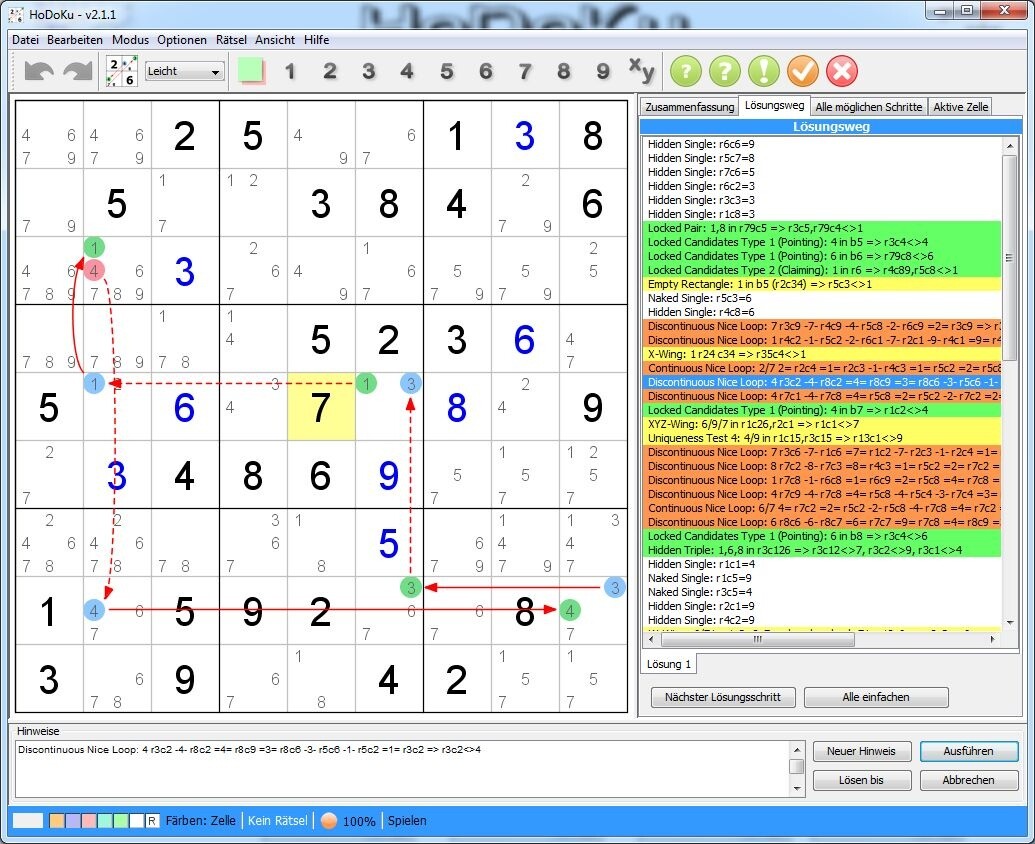The height and width of the screenshot is (844, 1035).
Task: Click the second question mark hint icon
Action: [725, 70]
